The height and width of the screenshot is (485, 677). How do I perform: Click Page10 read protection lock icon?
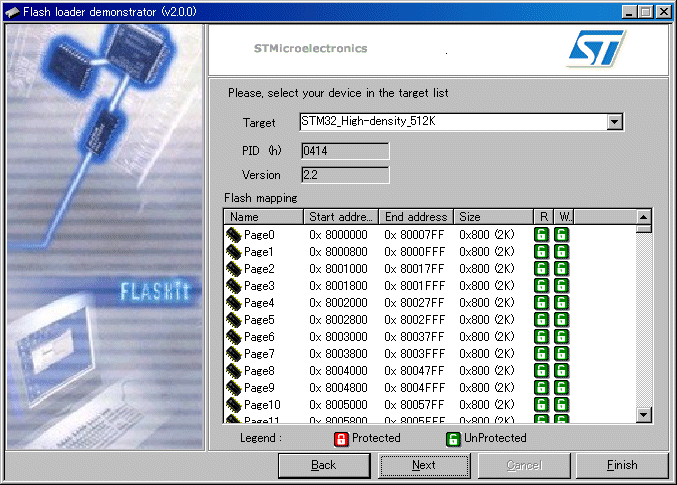pos(541,404)
